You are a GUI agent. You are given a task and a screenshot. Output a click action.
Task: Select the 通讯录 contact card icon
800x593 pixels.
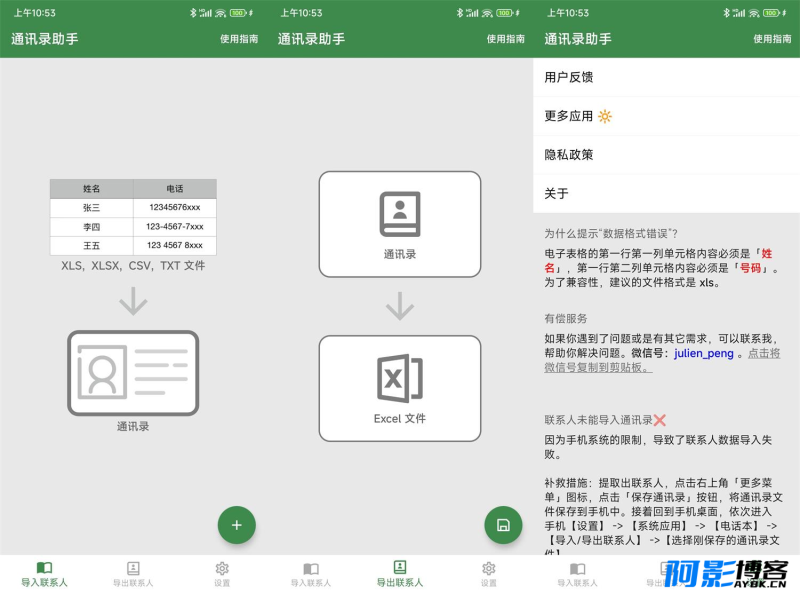(x=133, y=373)
